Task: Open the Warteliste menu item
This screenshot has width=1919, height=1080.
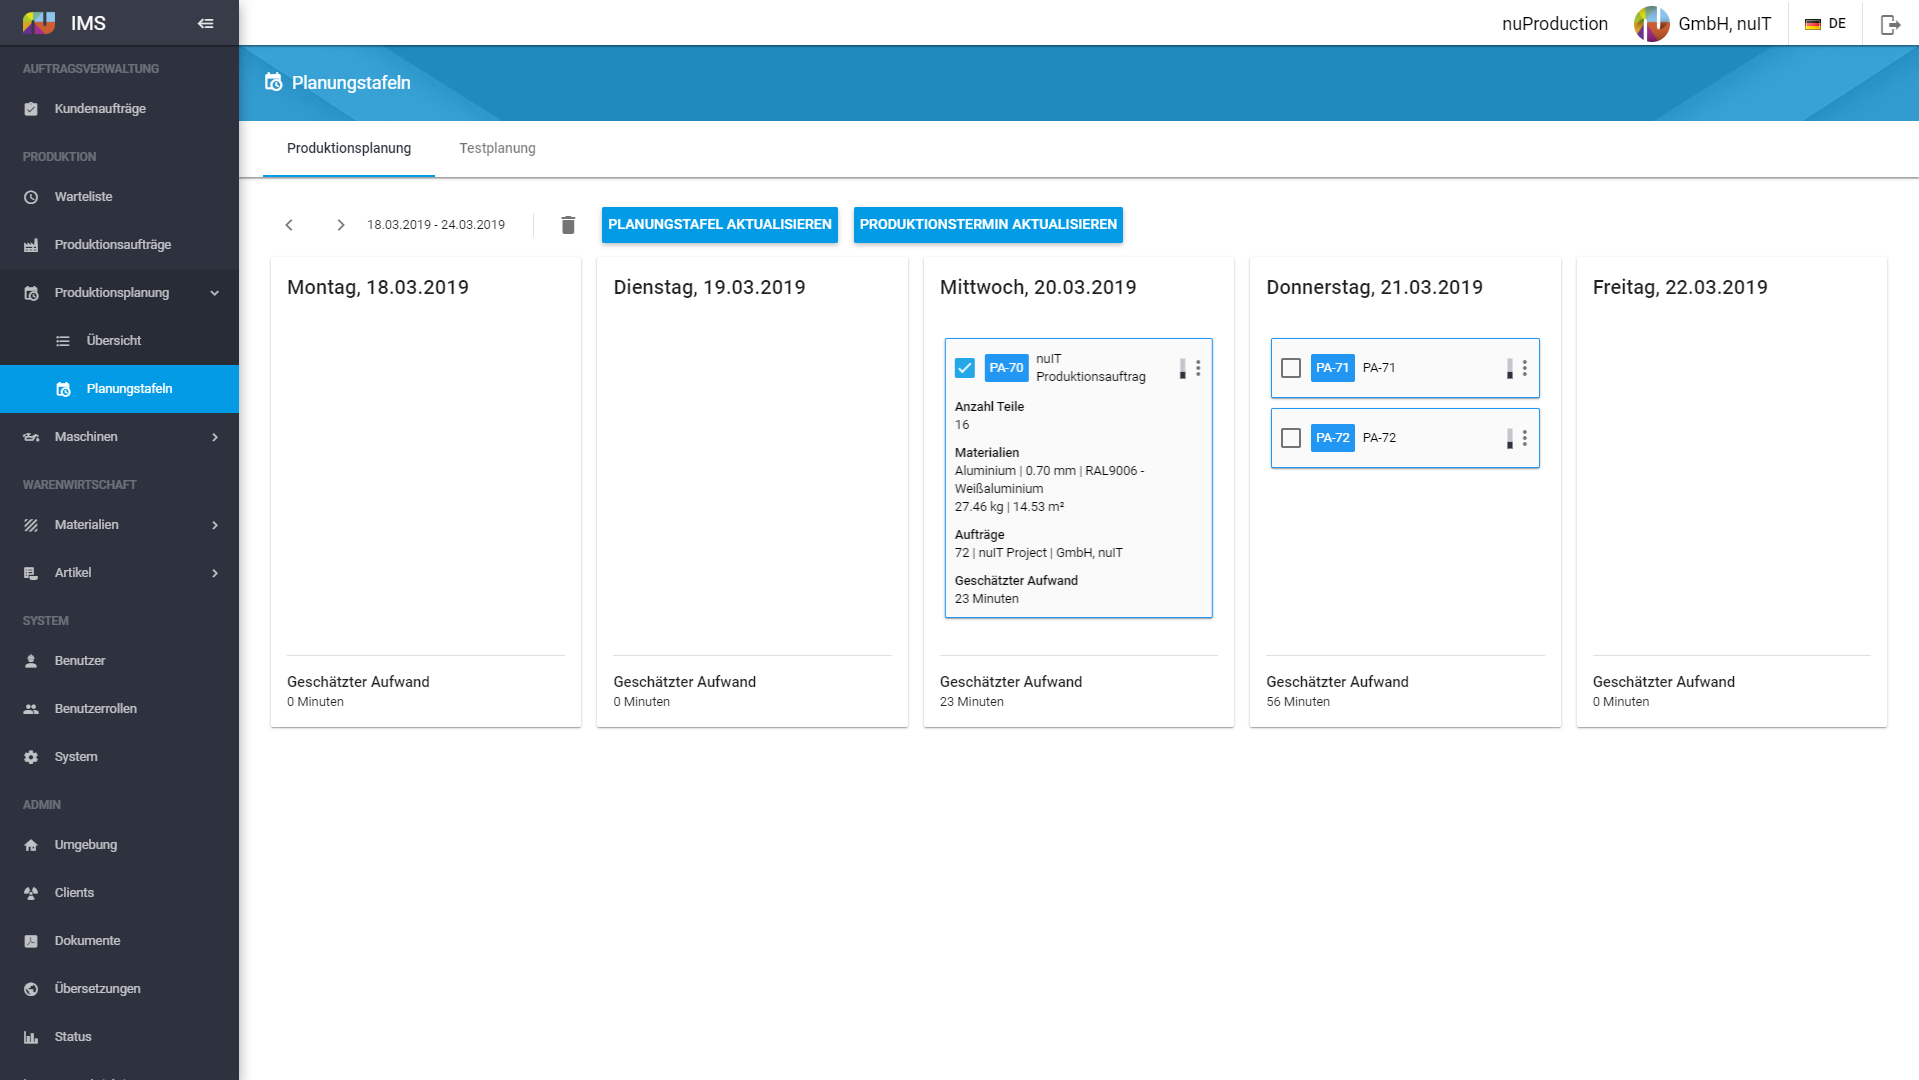Action: [119, 197]
